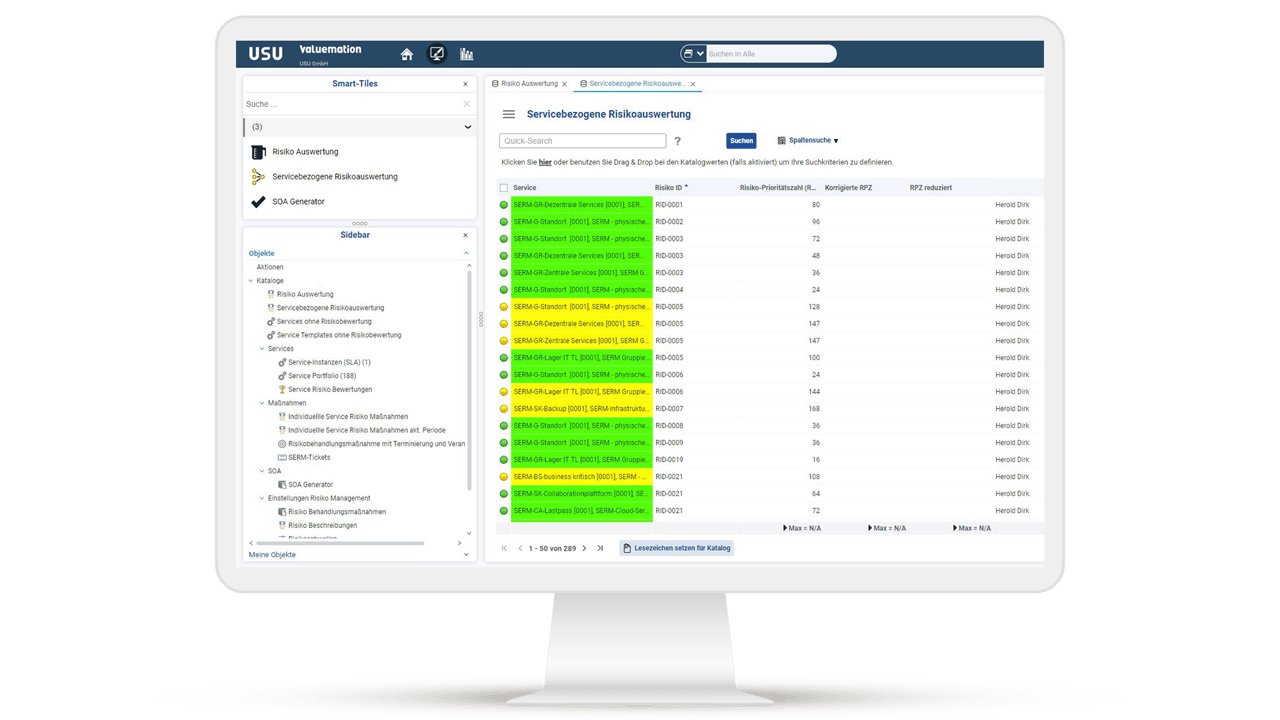Collapse the Services tree node
The height and width of the screenshot is (720, 1280).
(262, 349)
